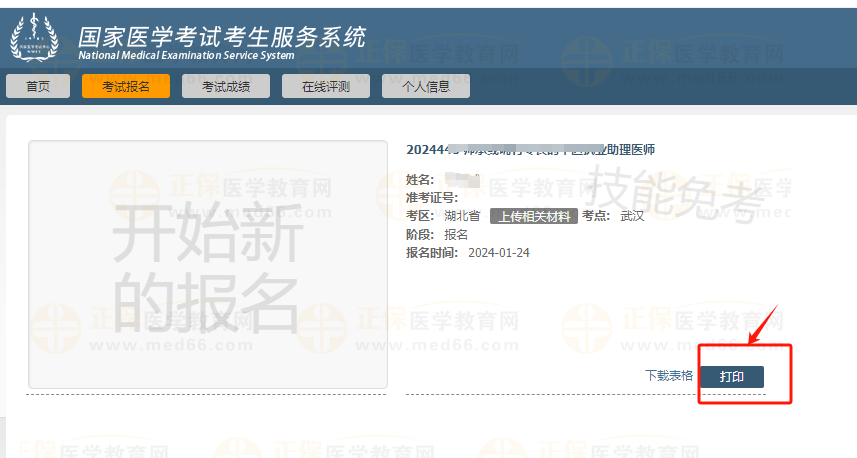
Task: Click the 武汉 exam site value
Action: click(632, 216)
